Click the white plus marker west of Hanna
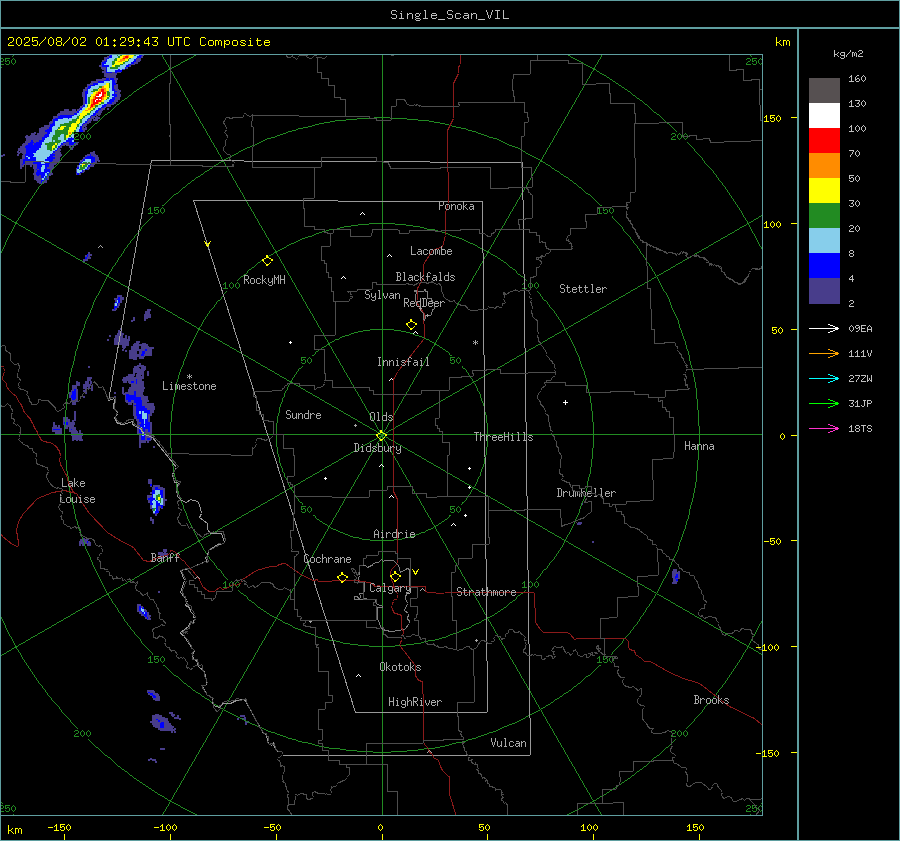 [565, 402]
